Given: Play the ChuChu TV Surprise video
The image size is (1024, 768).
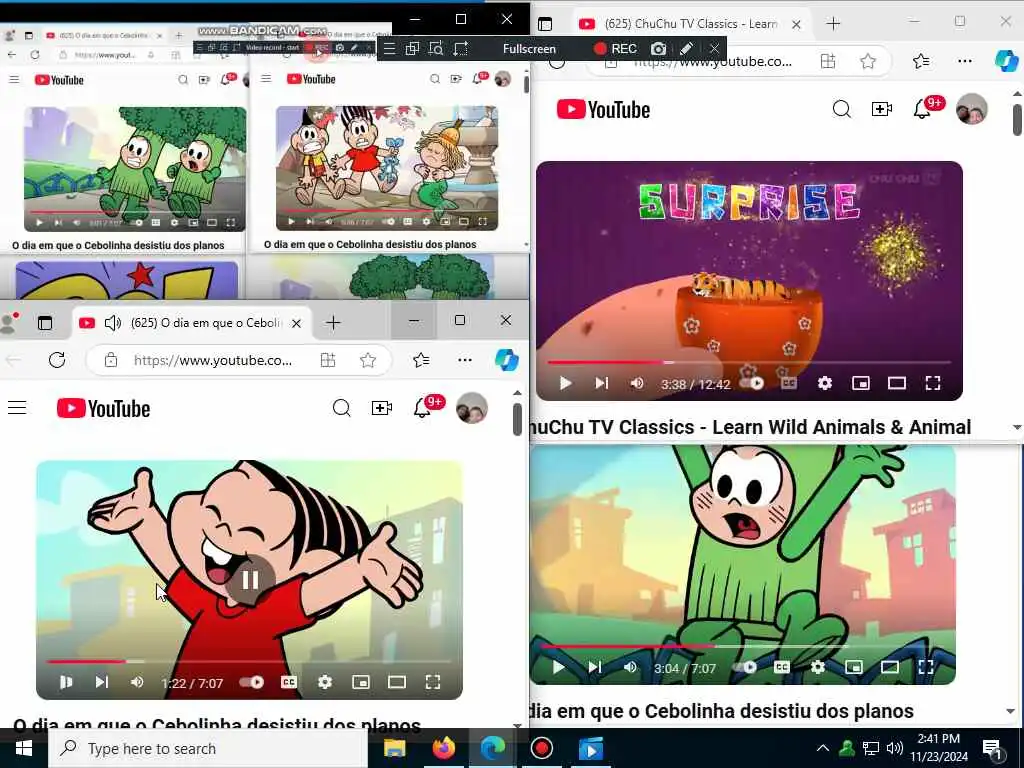Looking at the screenshot, I should (566, 383).
